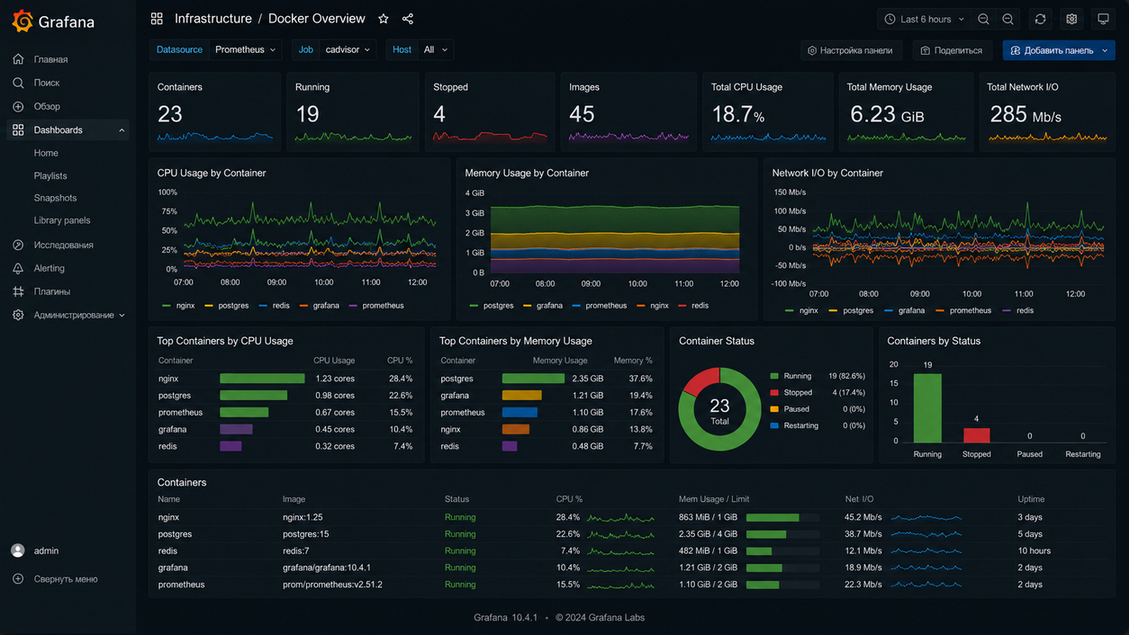1129x635 pixels.
Task: Switch to TV display mode icon
Action: pos(1103,19)
